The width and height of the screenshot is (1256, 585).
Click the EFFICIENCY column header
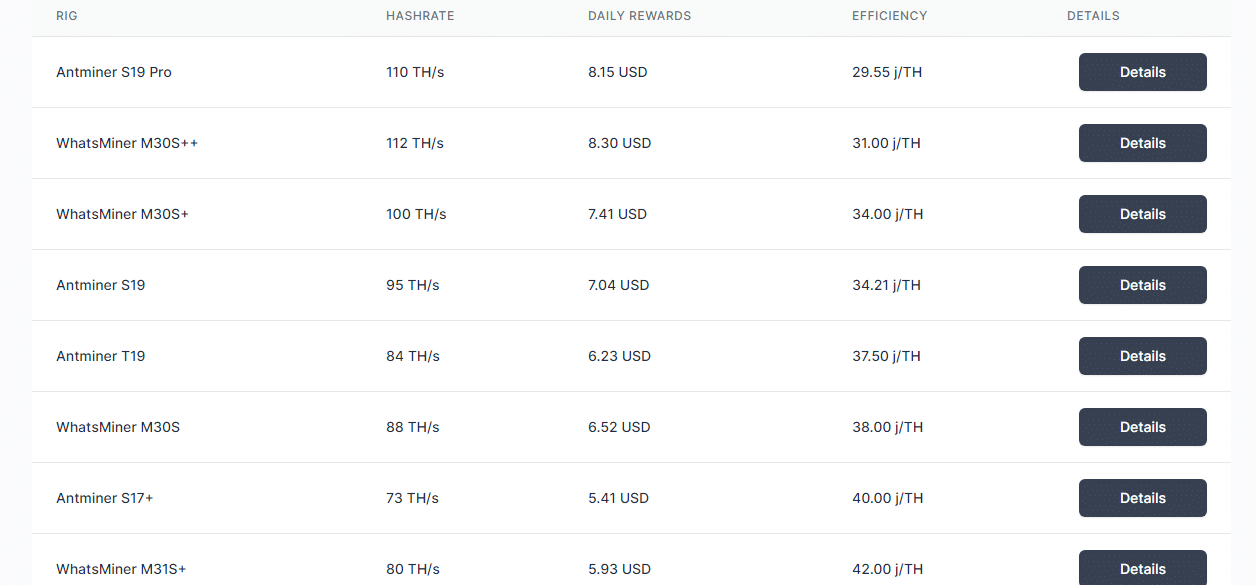tap(889, 16)
